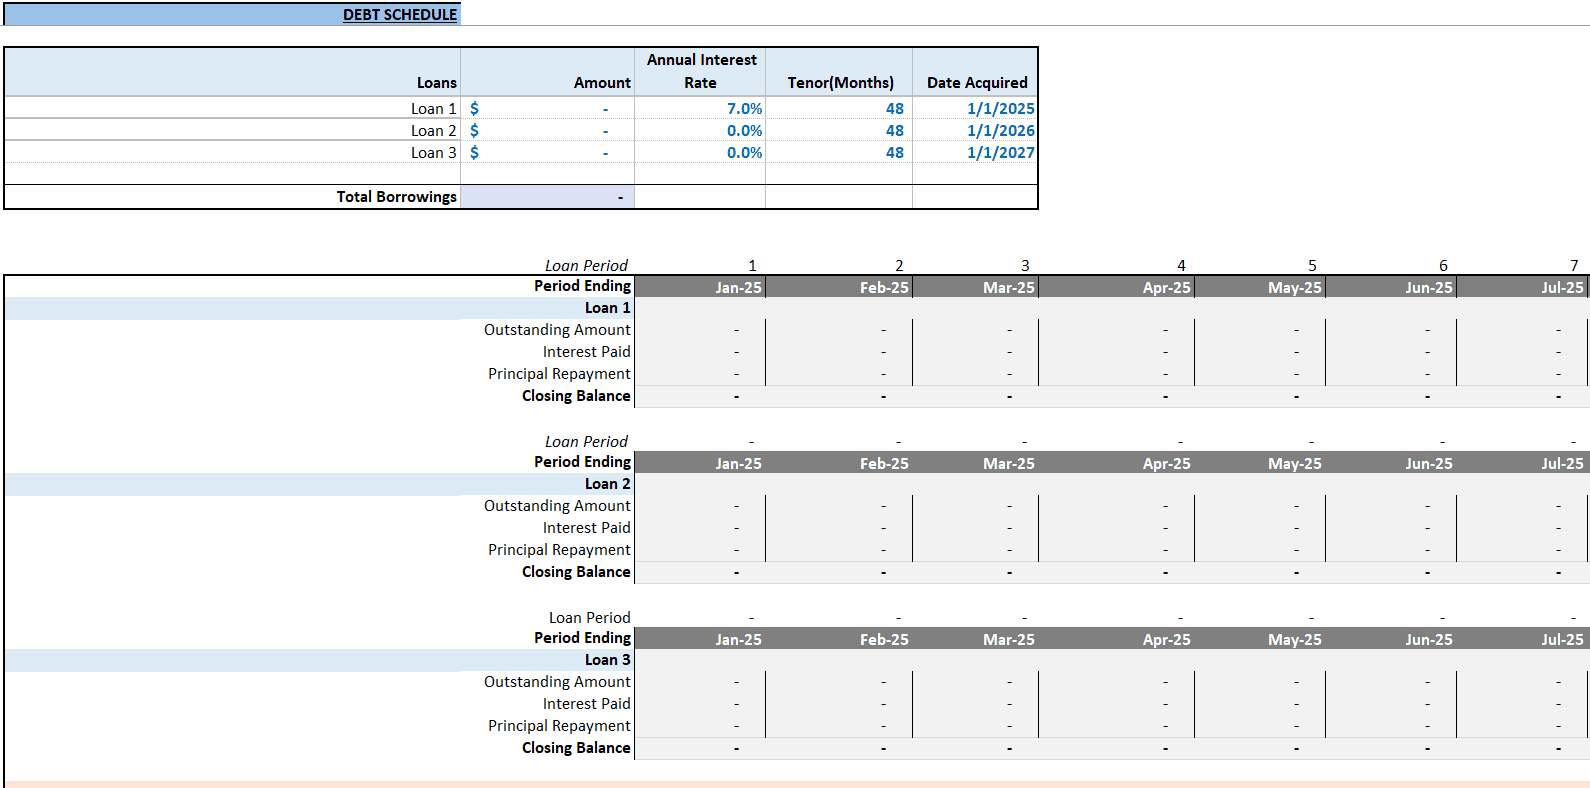1590x788 pixels.
Task: Click the Annual Interest Rate header
Action: tap(701, 71)
